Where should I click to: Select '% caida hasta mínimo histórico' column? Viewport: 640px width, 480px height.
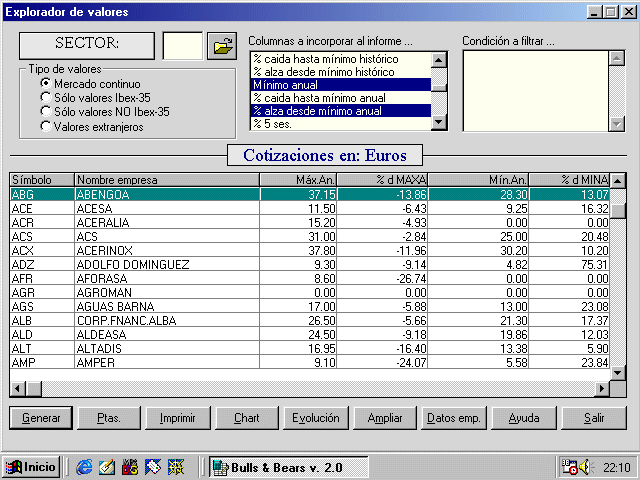[x=341, y=59]
